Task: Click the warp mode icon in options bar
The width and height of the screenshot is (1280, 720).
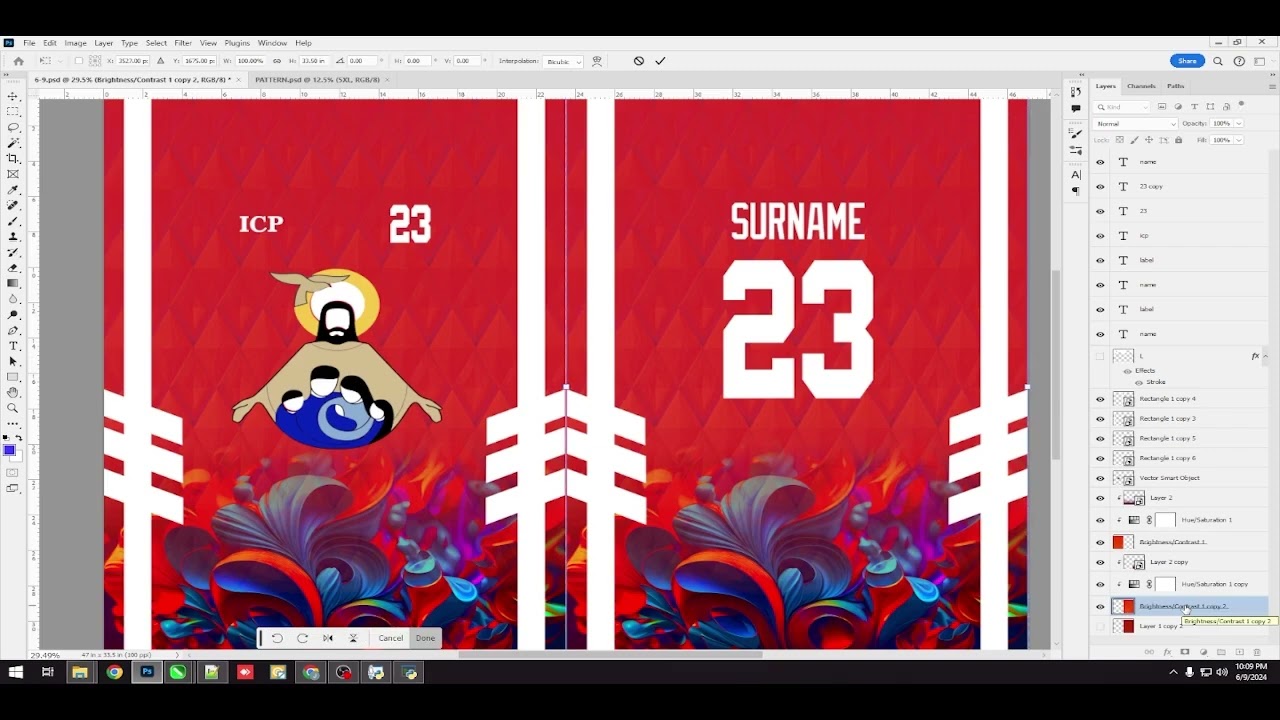Action: 597,61
